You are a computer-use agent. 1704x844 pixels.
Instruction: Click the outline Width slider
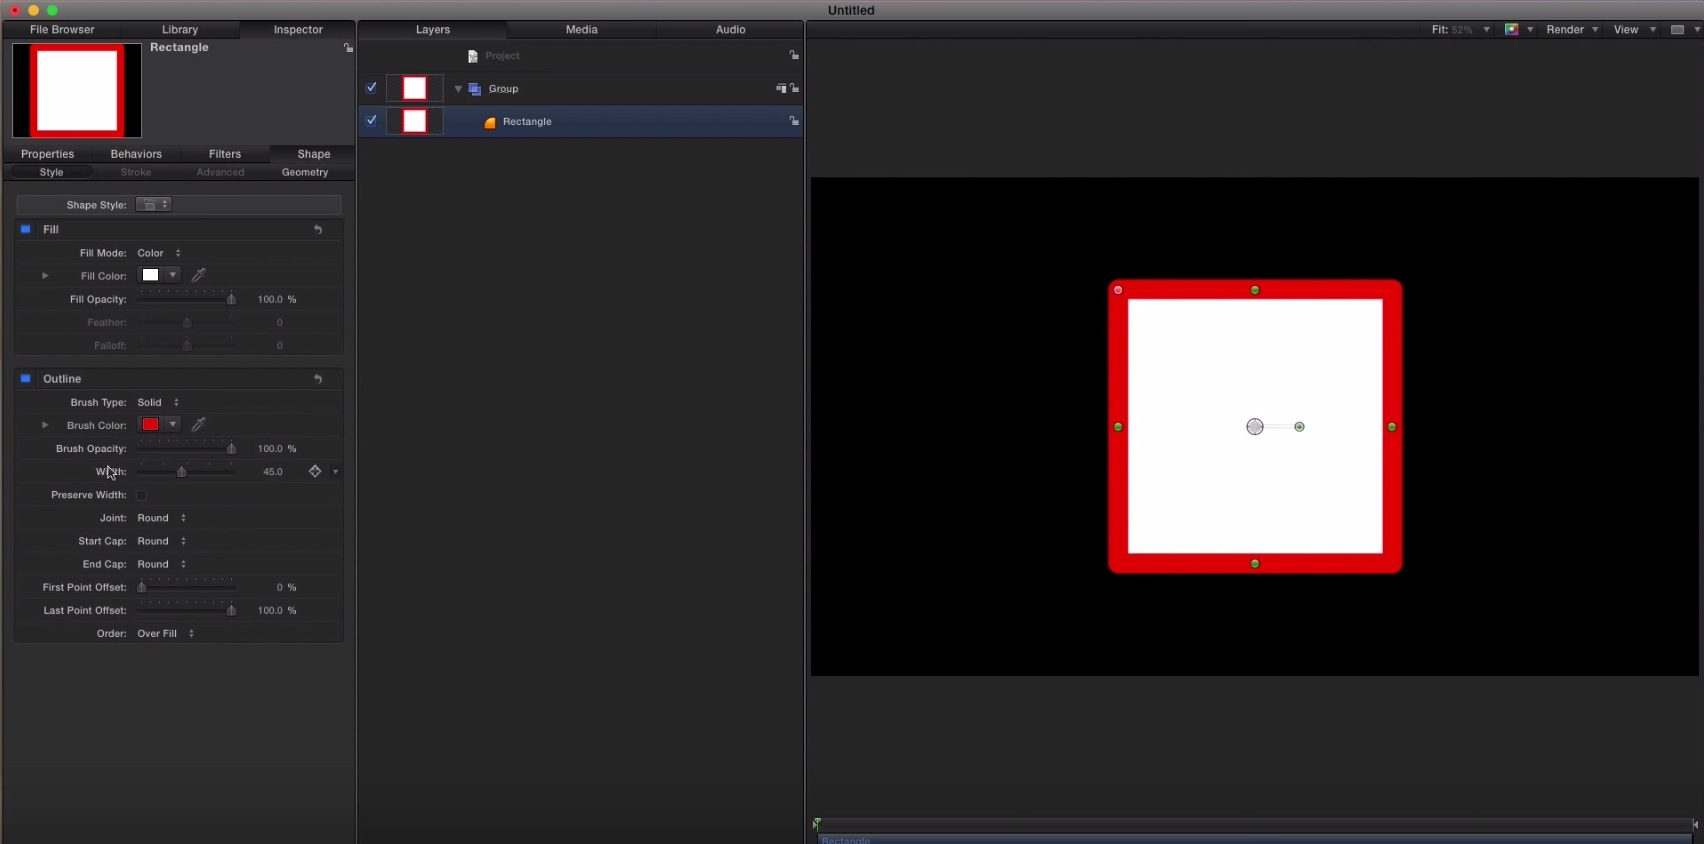187,472
